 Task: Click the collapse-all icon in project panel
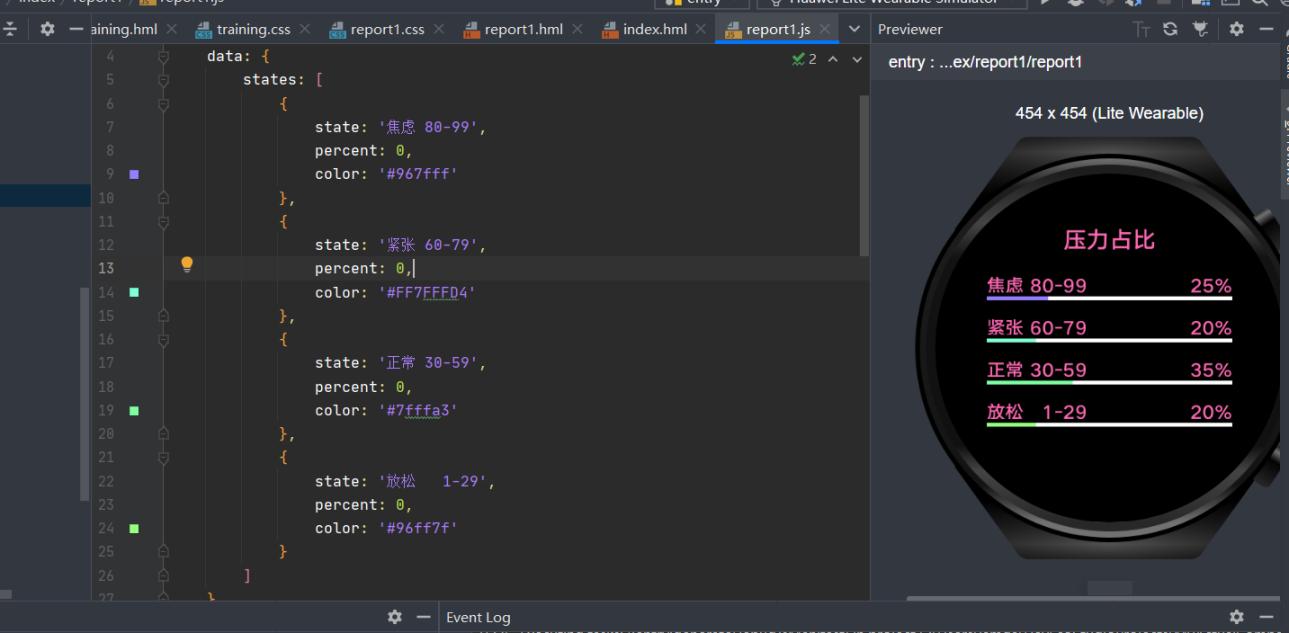[10, 30]
